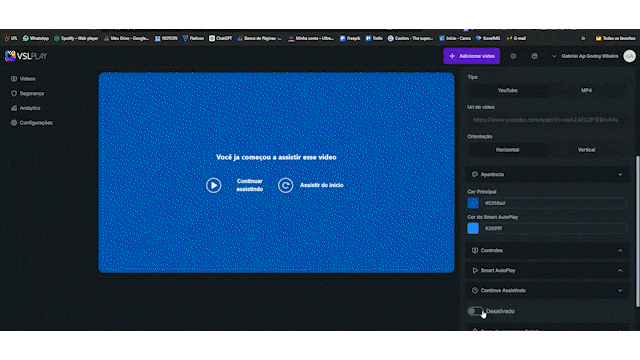Image resolution: width=640 pixels, height=360 pixels.
Task: Click the Vídeos play icon in sidebar
Action: [14, 79]
